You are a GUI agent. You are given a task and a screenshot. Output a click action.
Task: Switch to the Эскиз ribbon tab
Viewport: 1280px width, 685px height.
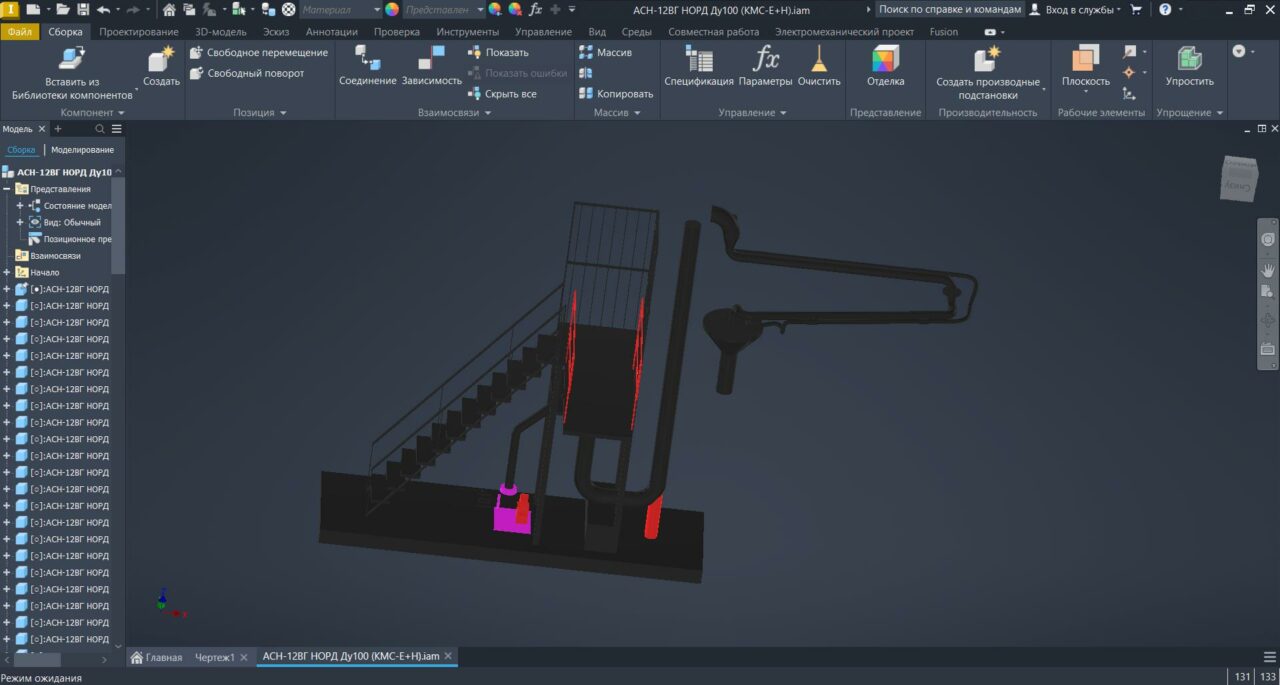[275, 32]
